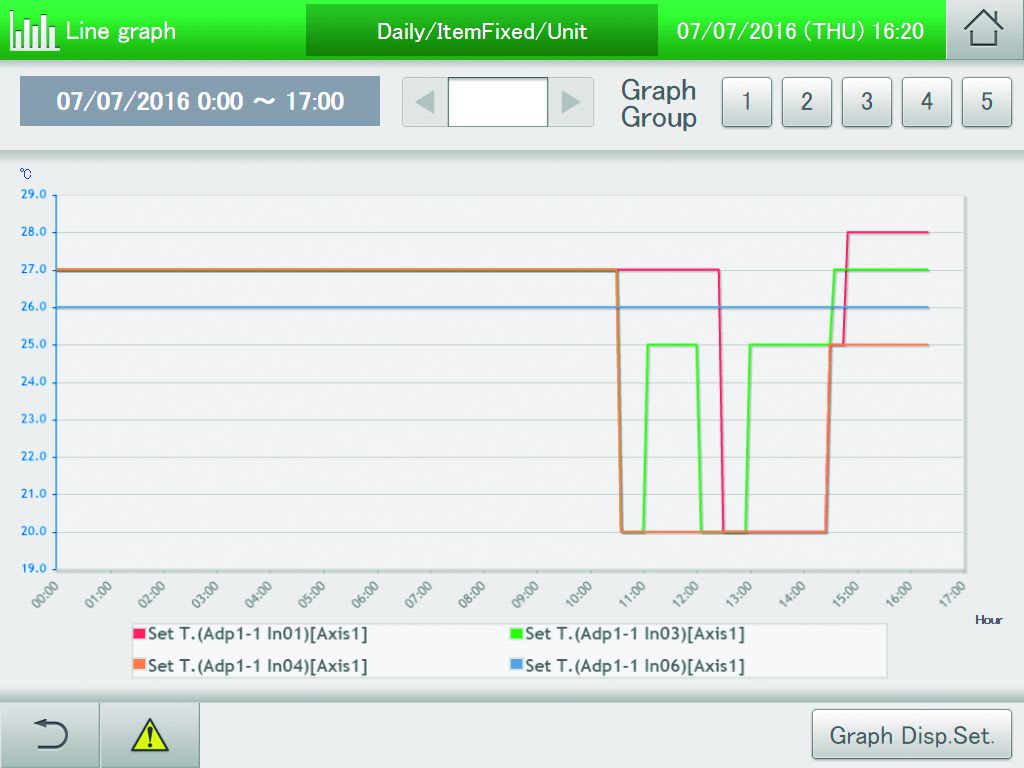Screen dimensions: 1024x768
Task: Choose Graph Group 3
Action: (x=866, y=102)
